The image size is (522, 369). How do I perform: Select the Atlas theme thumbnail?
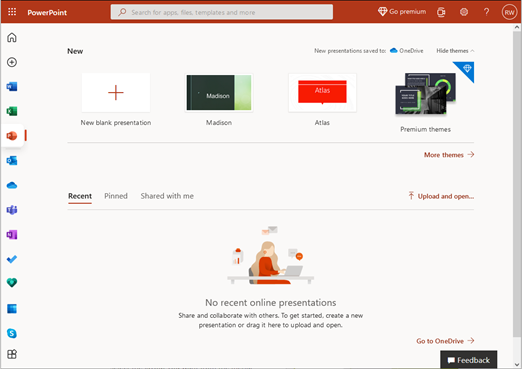(322, 92)
